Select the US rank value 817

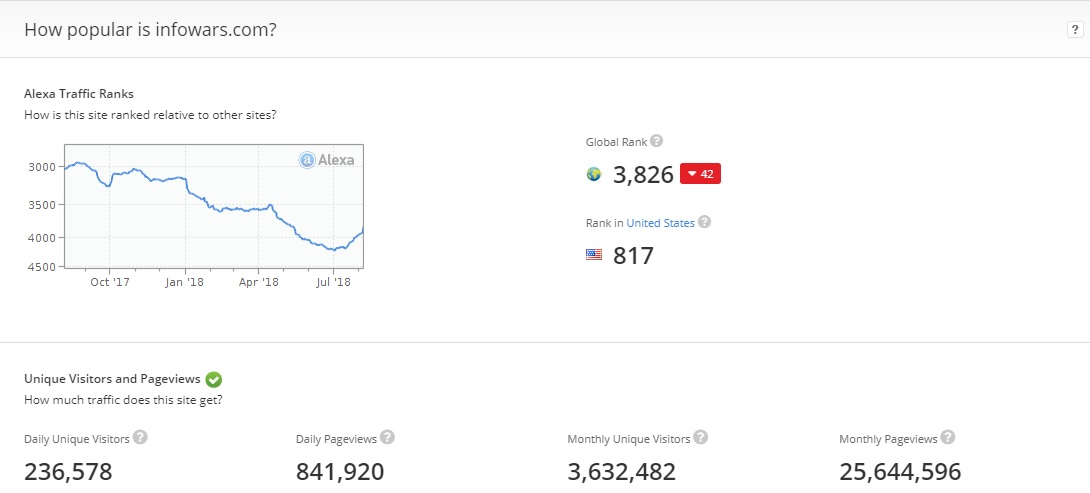pos(633,256)
